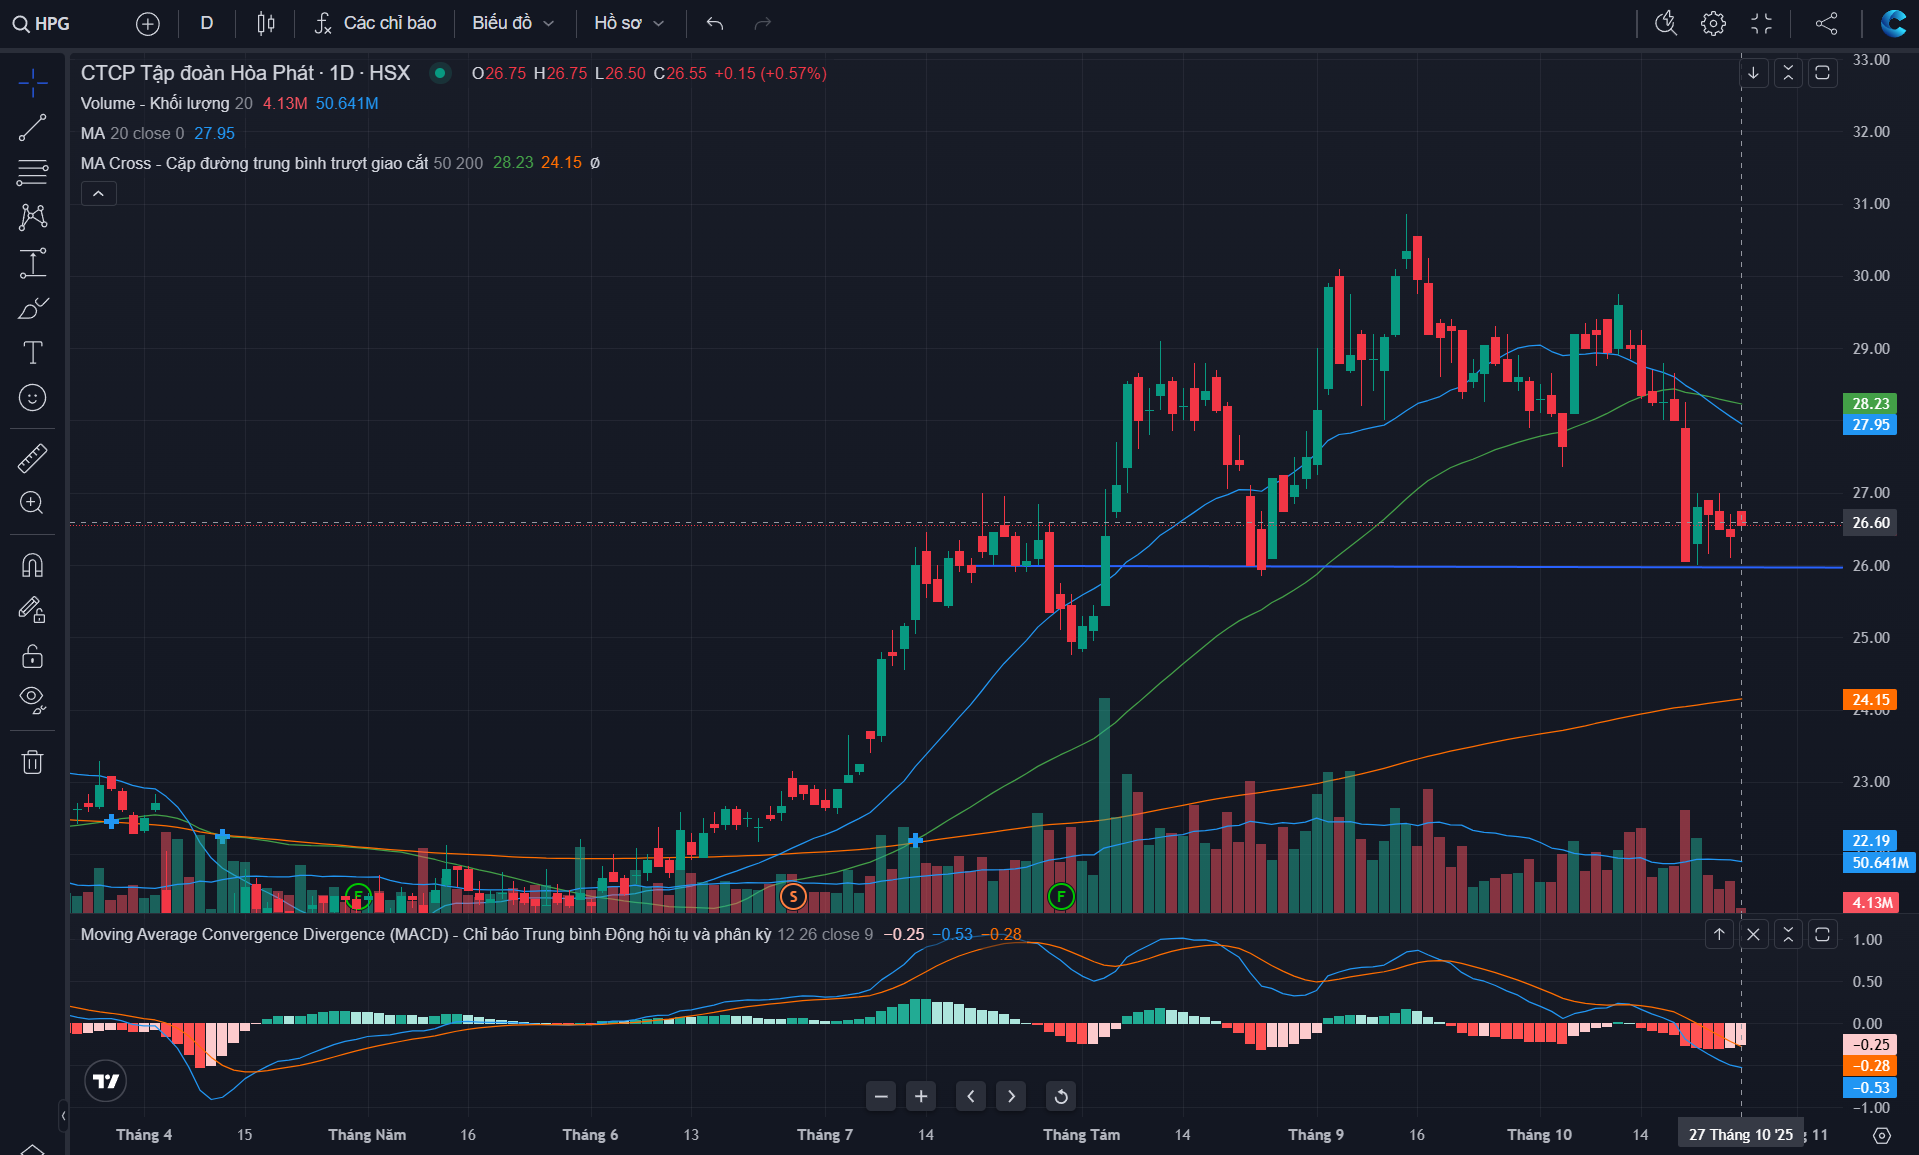Open the HPG symbol search
This screenshot has height=1155, width=1919.
click(41, 23)
